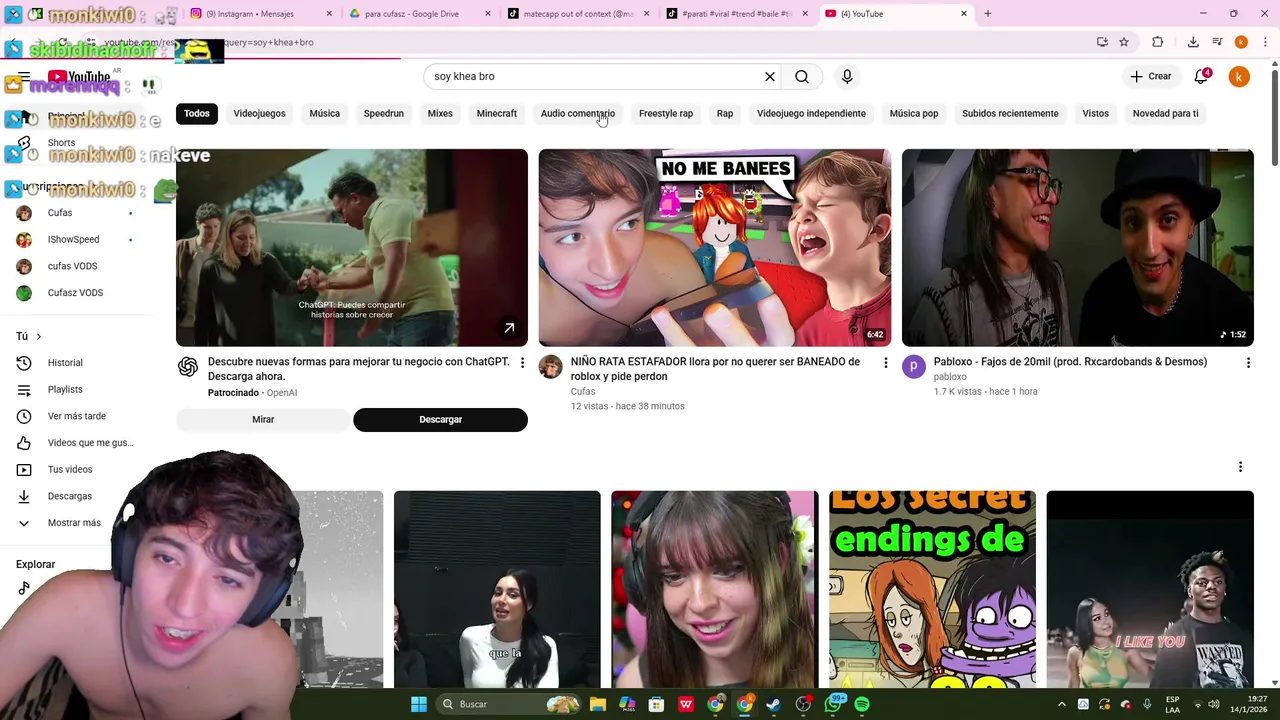Close the matecapp out of context tab
The width and height of the screenshot is (1280, 720).
pos(647,14)
